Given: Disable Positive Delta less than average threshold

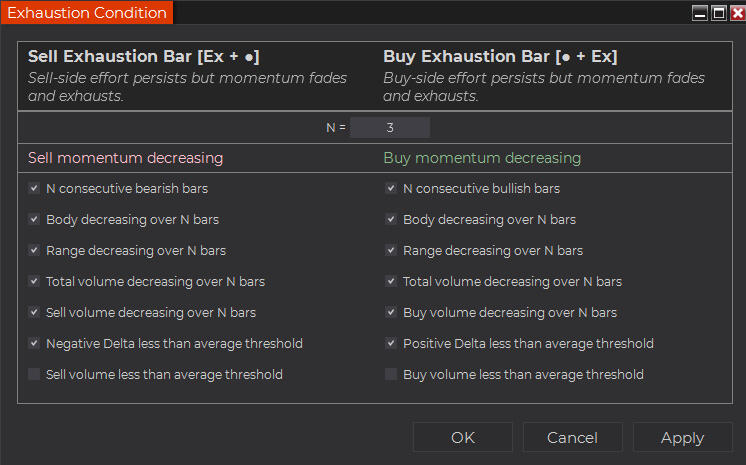Looking at the screenshot, I should pyautogui.click(x=391, y=343).
